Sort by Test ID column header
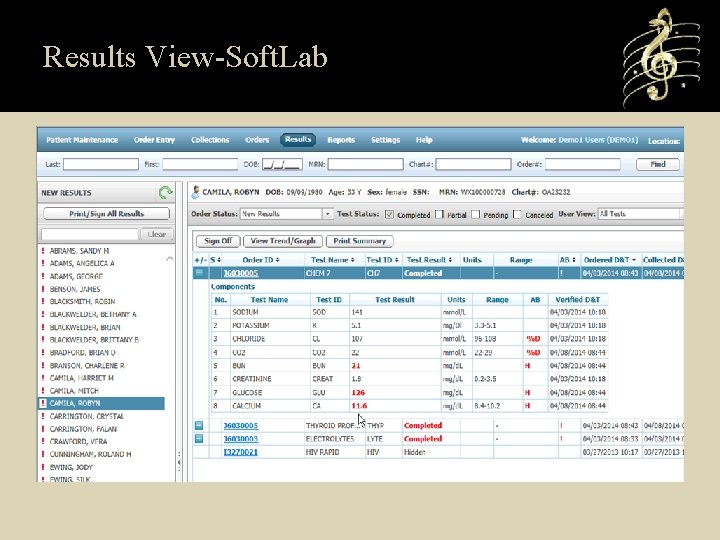 click(382, 260)
